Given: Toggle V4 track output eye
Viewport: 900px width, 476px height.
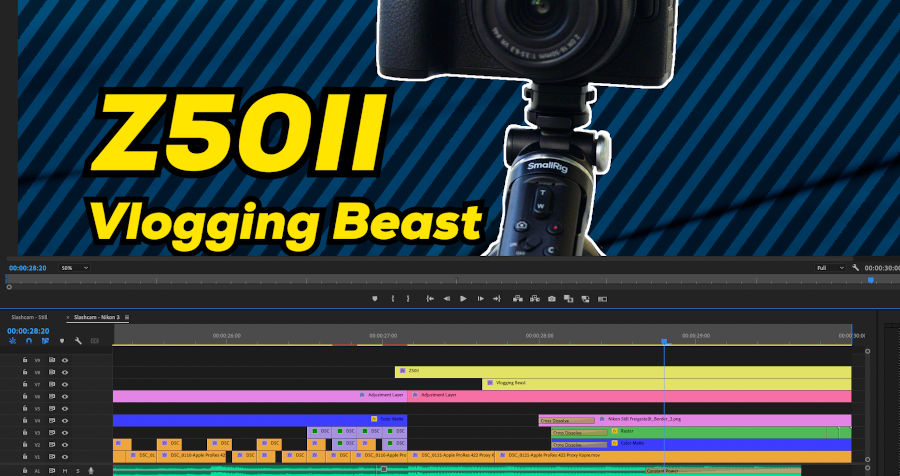Looking at the screenshot, I should tap(65, 420).
